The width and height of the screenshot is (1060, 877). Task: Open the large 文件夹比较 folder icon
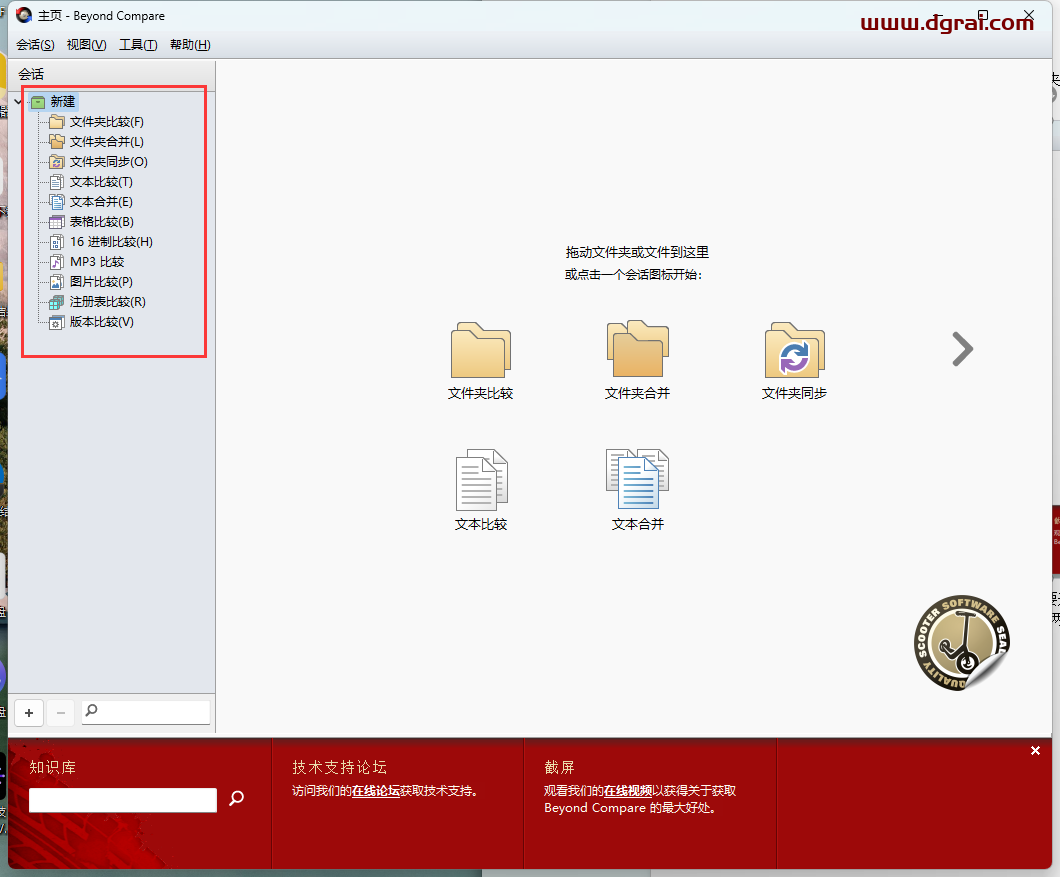[x=481, y=350]
